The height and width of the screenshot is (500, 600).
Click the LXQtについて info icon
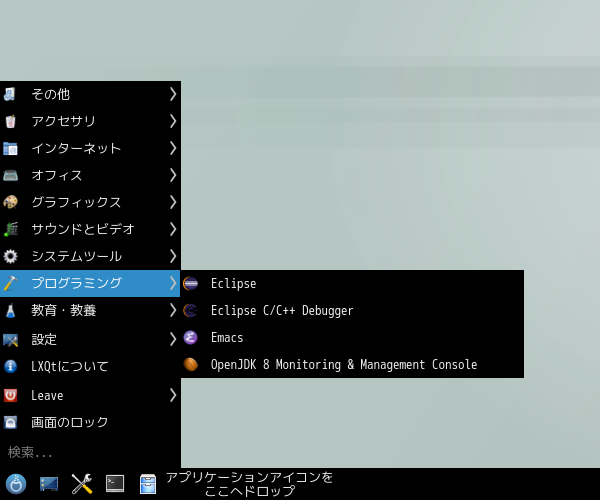(10, 366)
